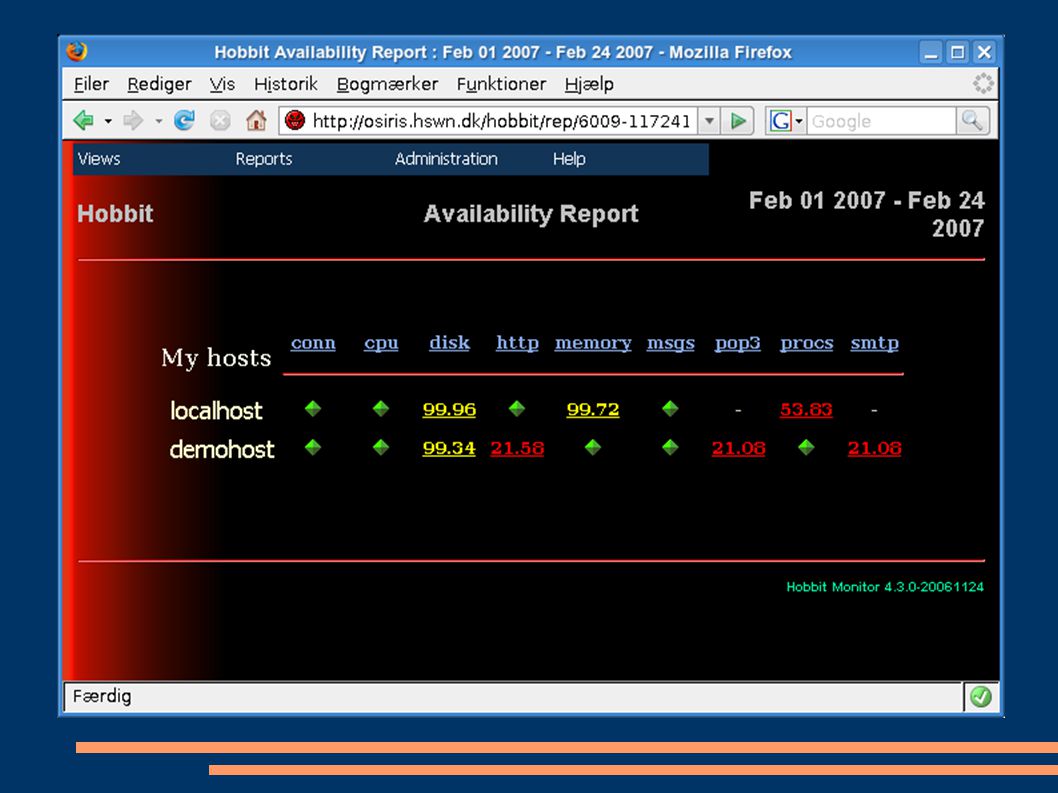Expand the address bar URL dropdown
The height and width of the screenshot is (793, 1058).
(x=709, y=121)
